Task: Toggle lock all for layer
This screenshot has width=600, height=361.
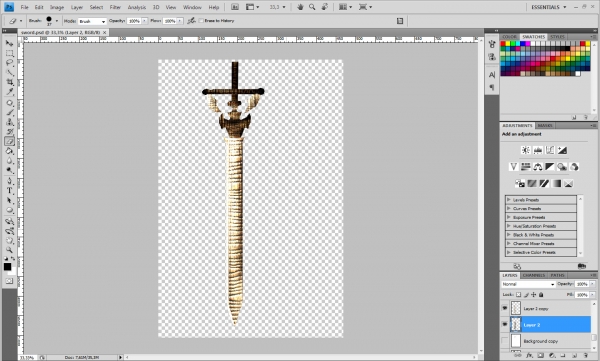Action: coord(541,295)
